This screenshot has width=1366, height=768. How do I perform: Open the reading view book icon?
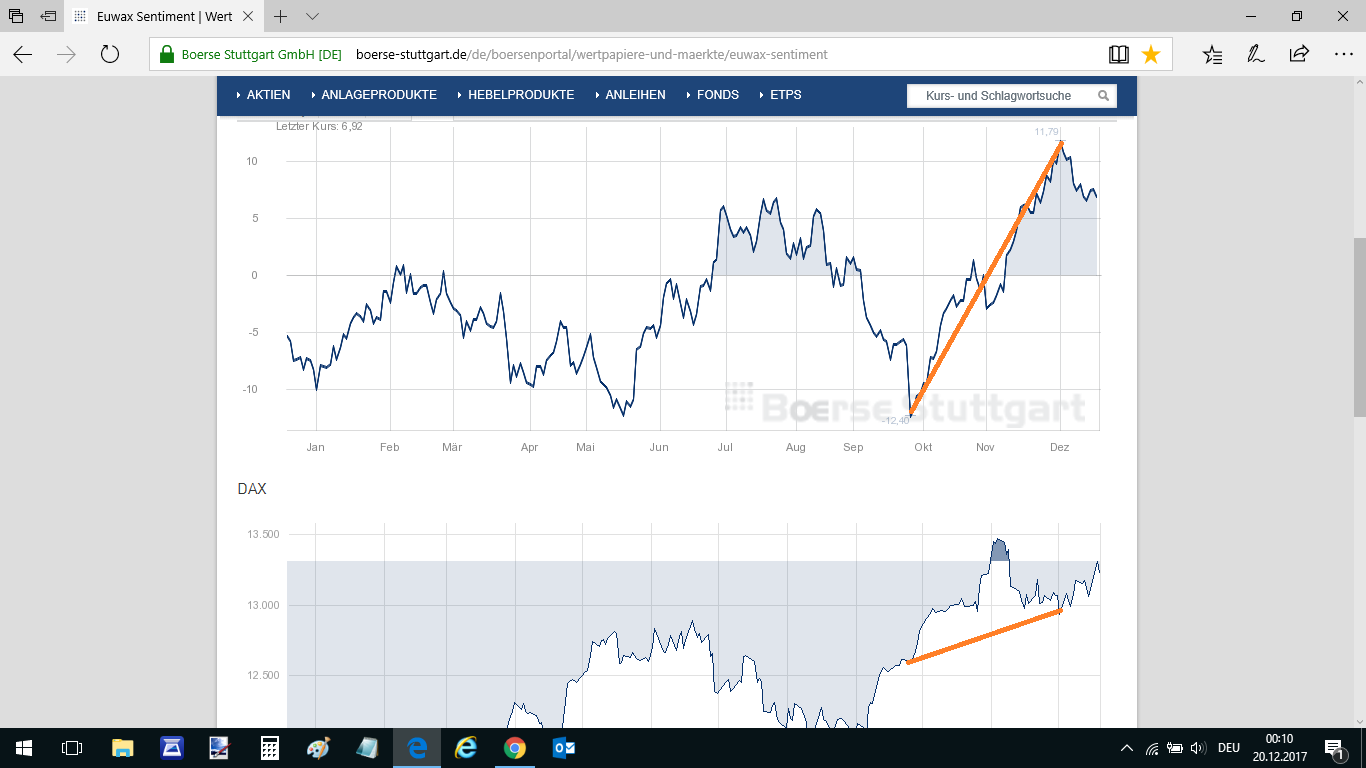coord(1119,55)
